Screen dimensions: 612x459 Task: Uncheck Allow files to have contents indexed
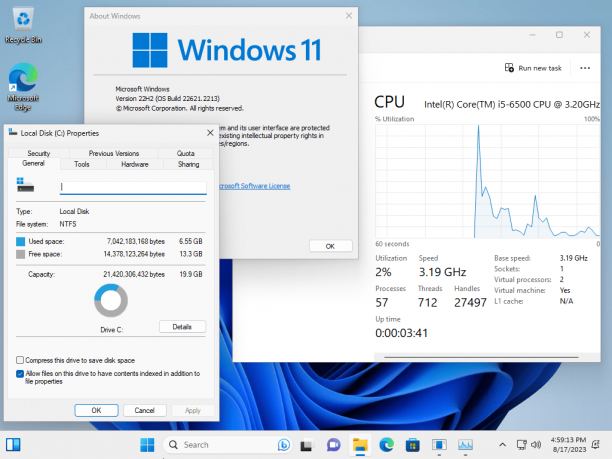click(x=20, y=374)
